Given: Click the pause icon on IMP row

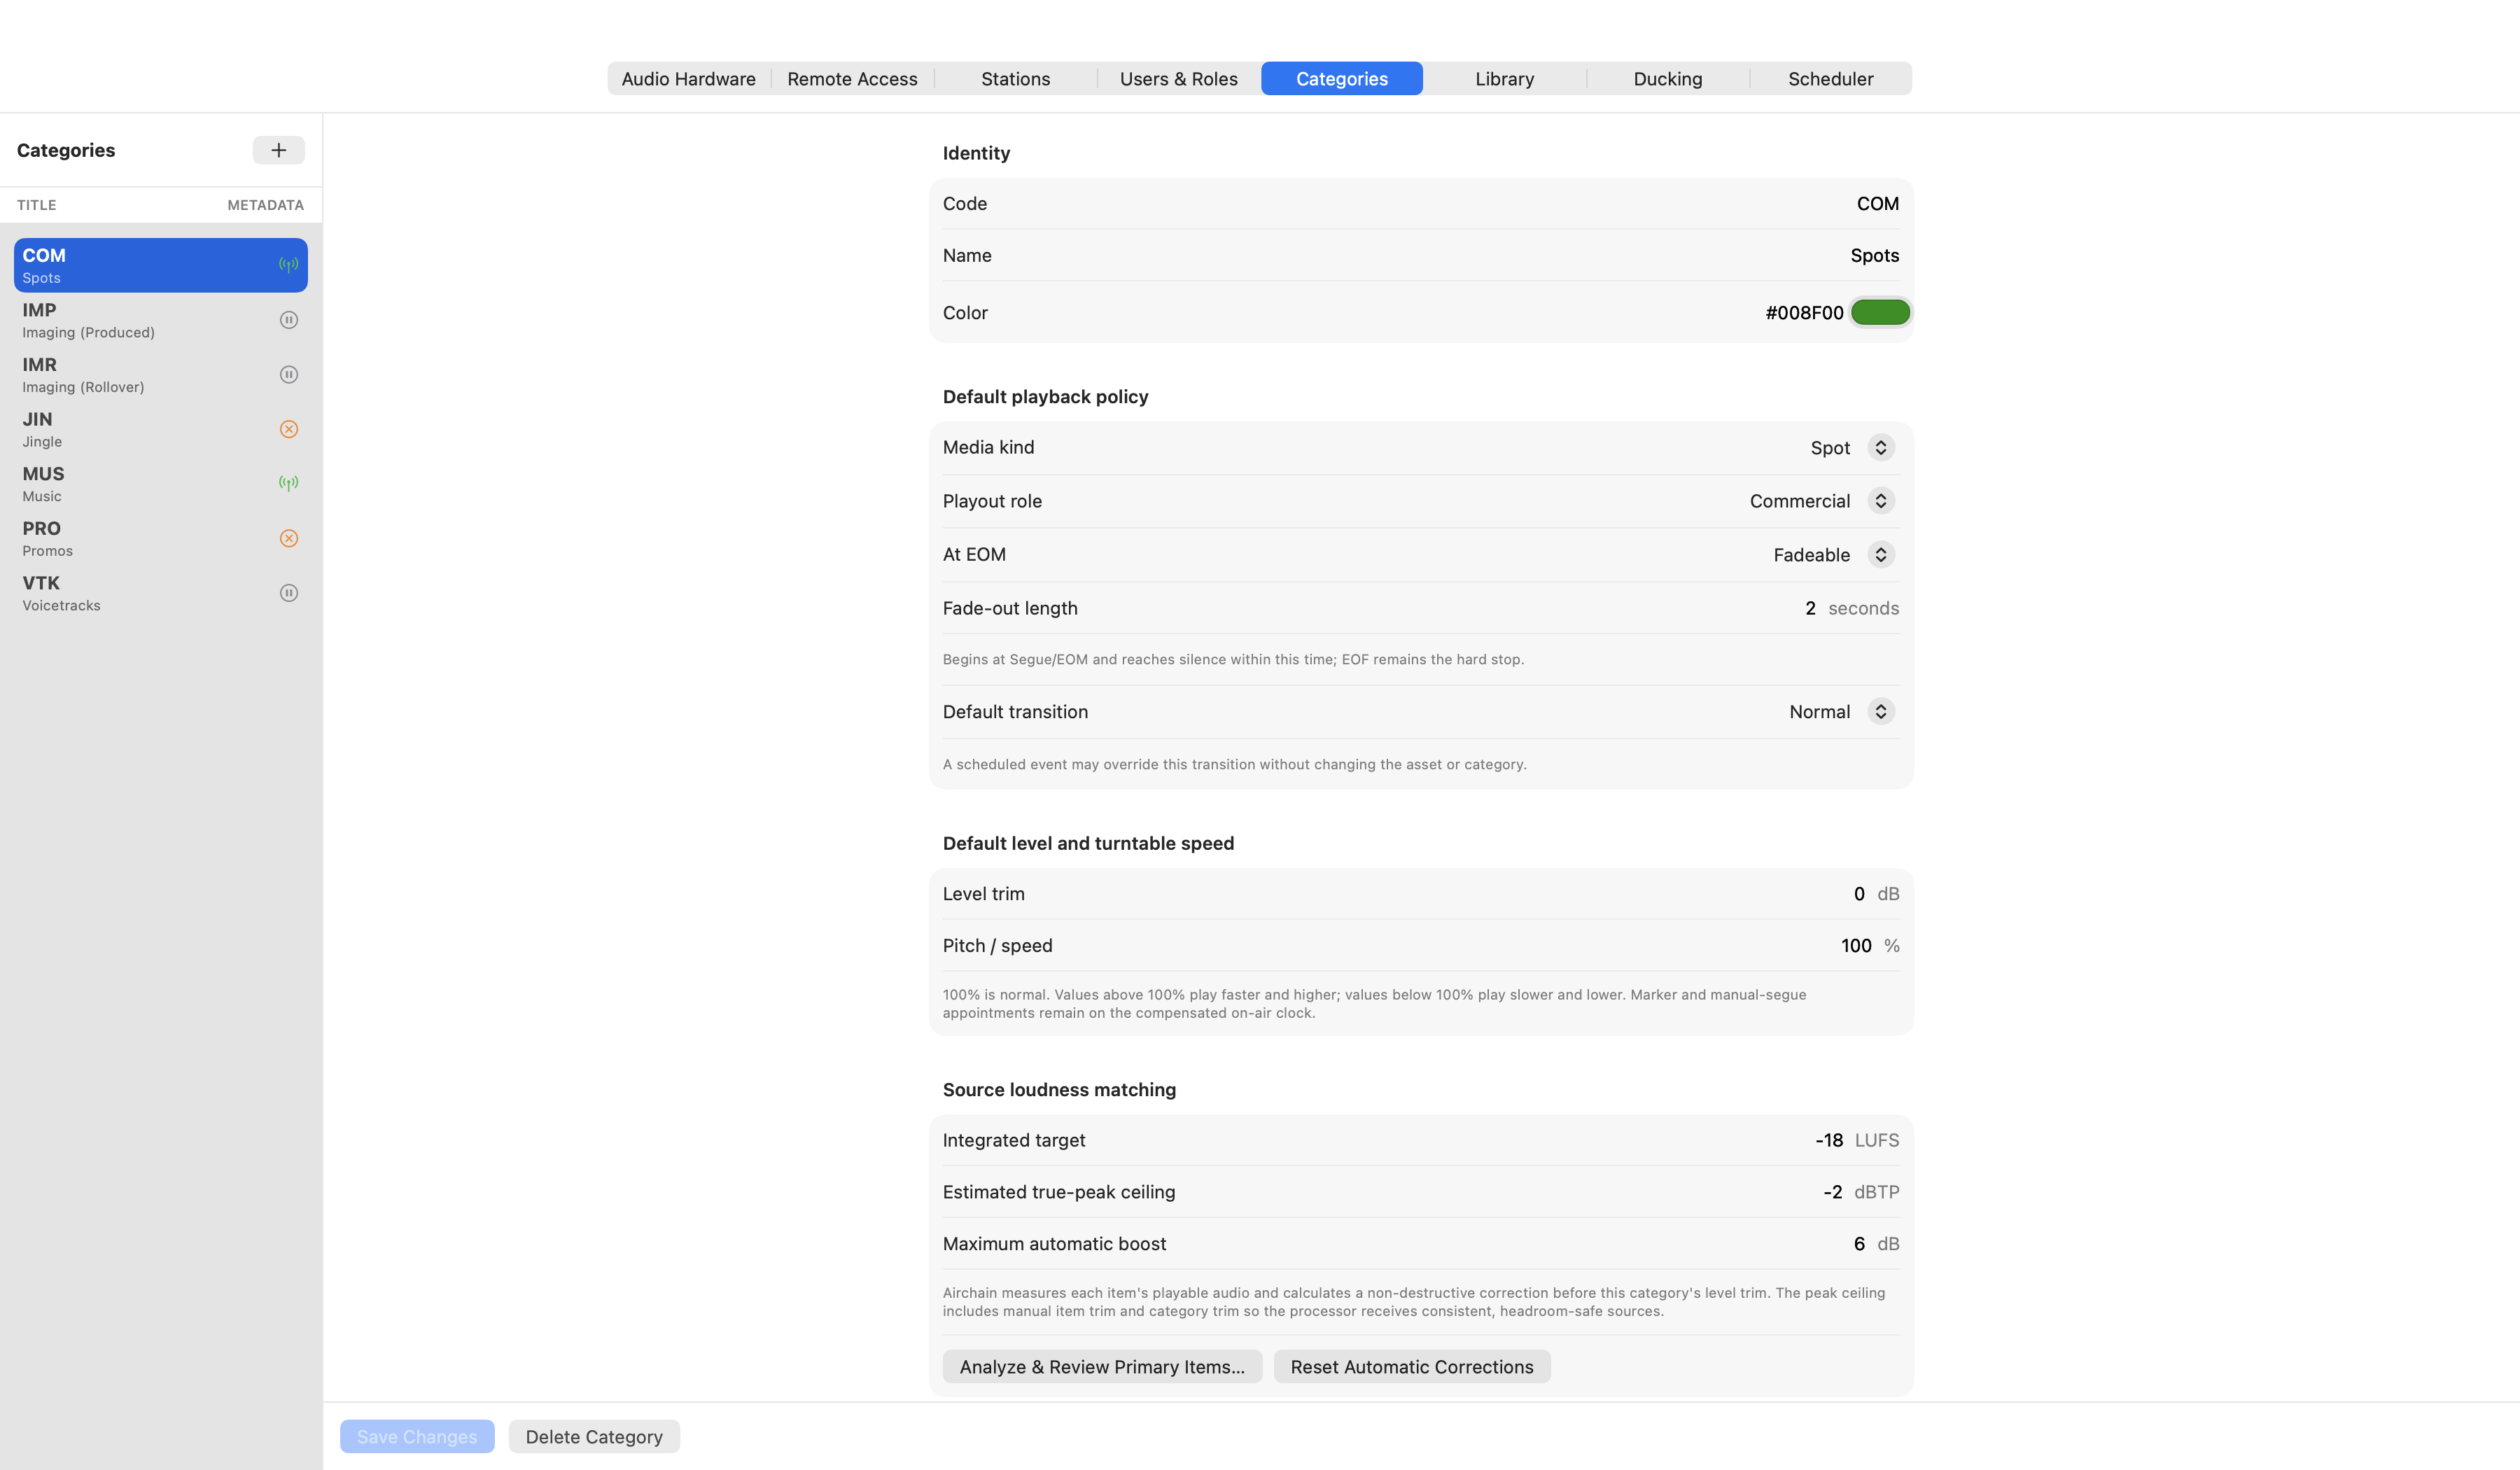Looking at the screenshot, I should coord(288,320).
